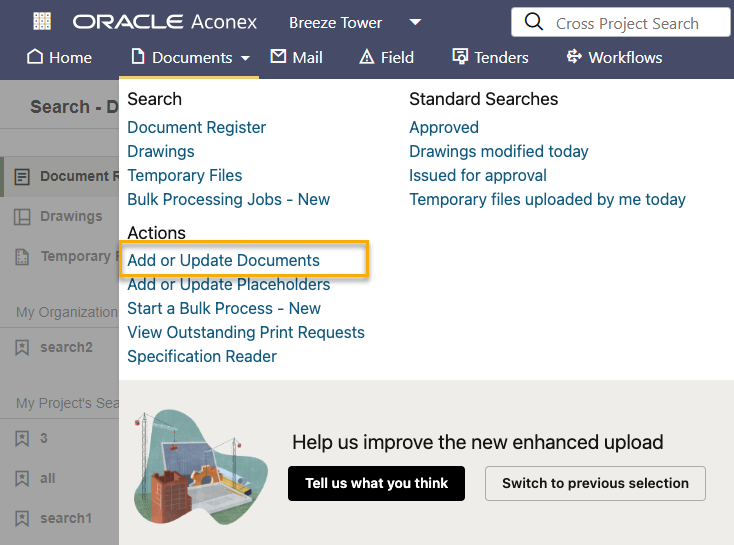Open the Specification Reader link
This screenshot has height=545, width=734.
(202, 356)
